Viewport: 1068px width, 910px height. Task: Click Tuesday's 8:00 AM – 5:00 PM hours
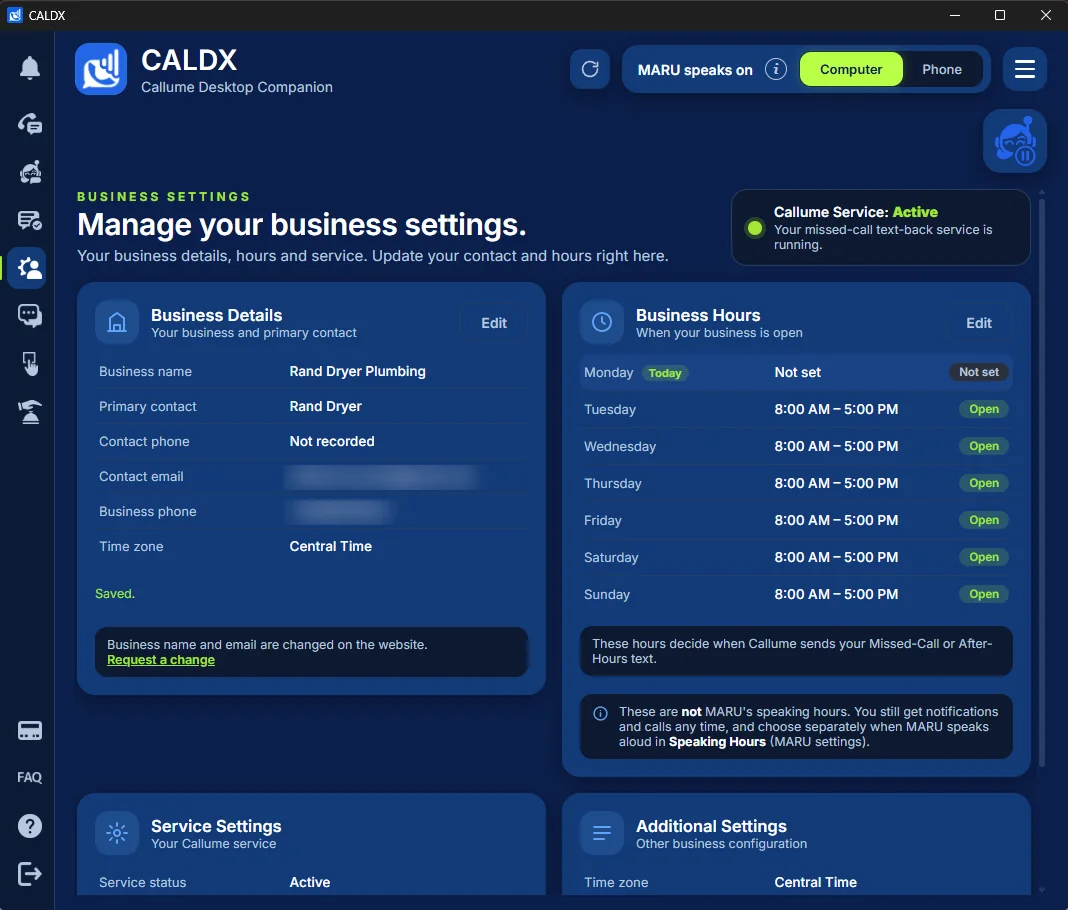836,409
